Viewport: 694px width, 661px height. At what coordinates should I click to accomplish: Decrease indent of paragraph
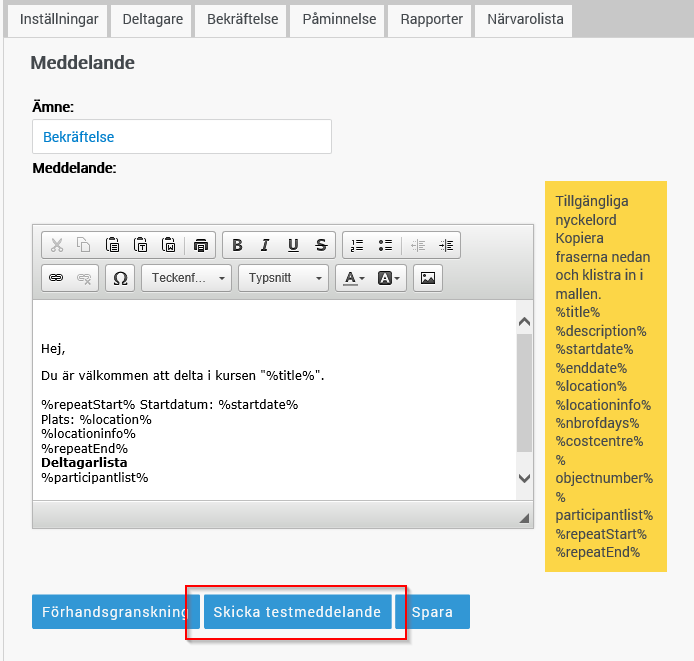point(418,245)
